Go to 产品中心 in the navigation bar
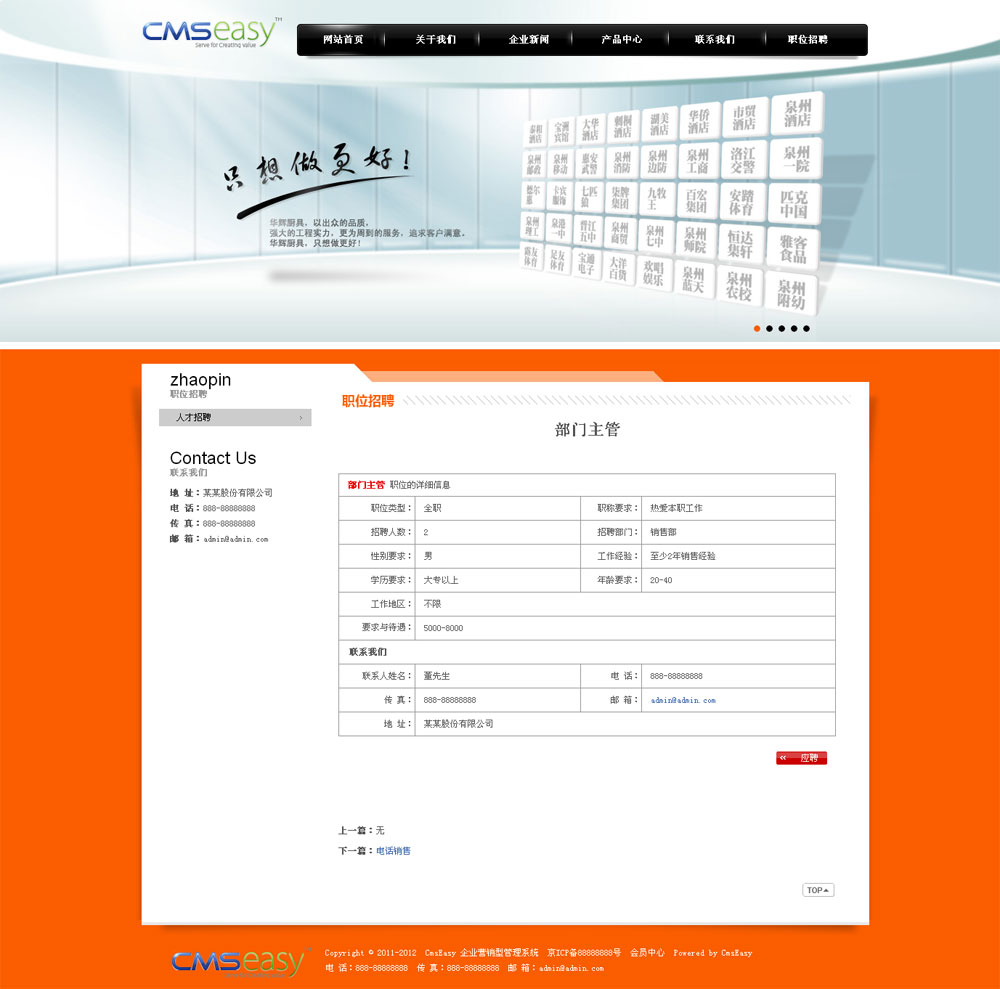The width and height of the screenshot is (1000, 989). 621,40
